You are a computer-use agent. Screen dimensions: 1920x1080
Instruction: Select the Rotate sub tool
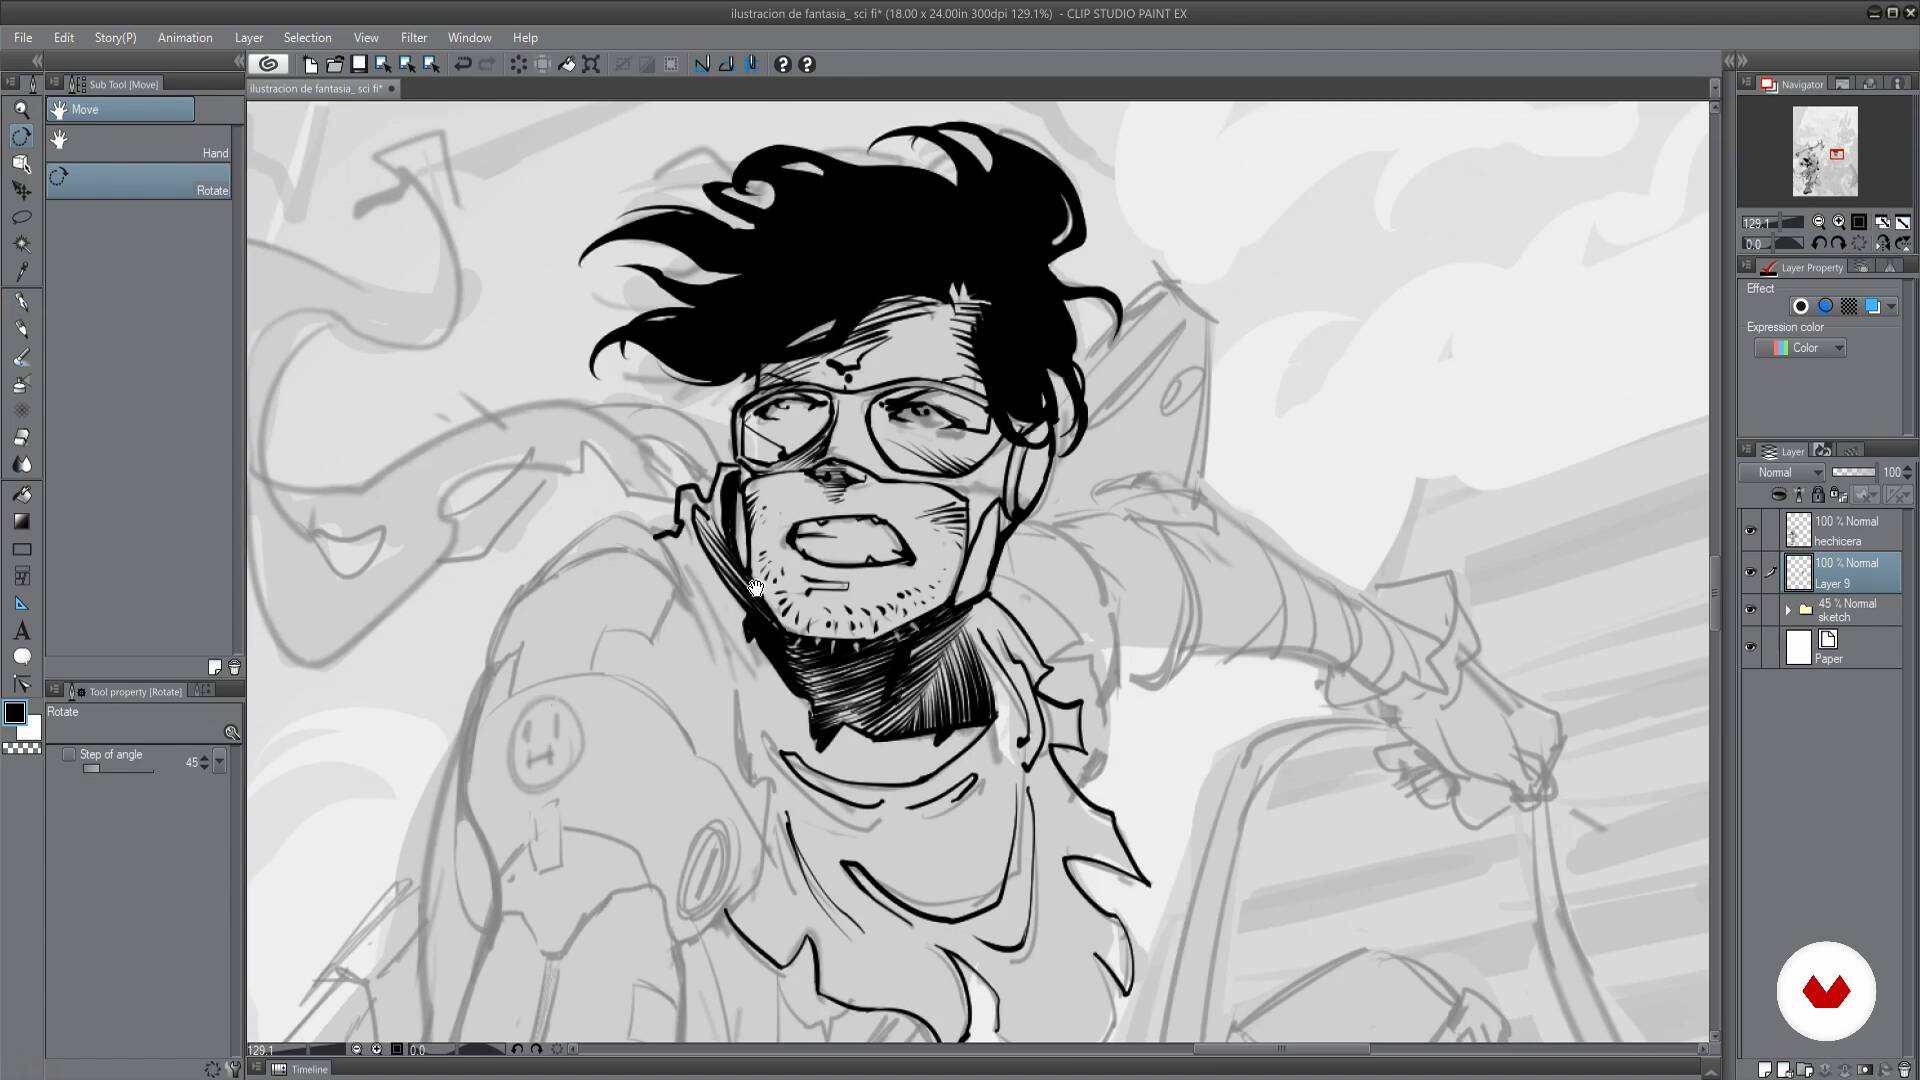tap(139, 181)
